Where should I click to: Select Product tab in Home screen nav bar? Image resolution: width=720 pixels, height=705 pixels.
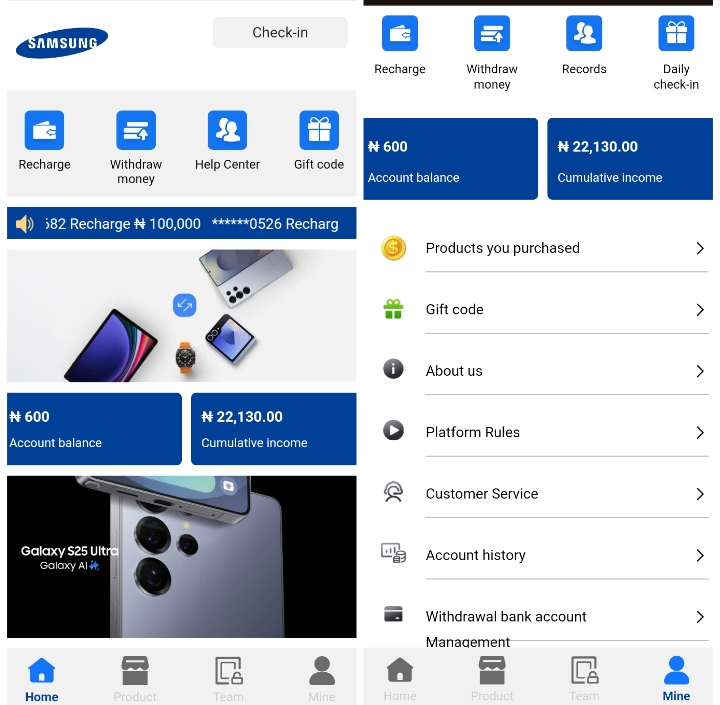pyautogui.click(x=135, y=679)
